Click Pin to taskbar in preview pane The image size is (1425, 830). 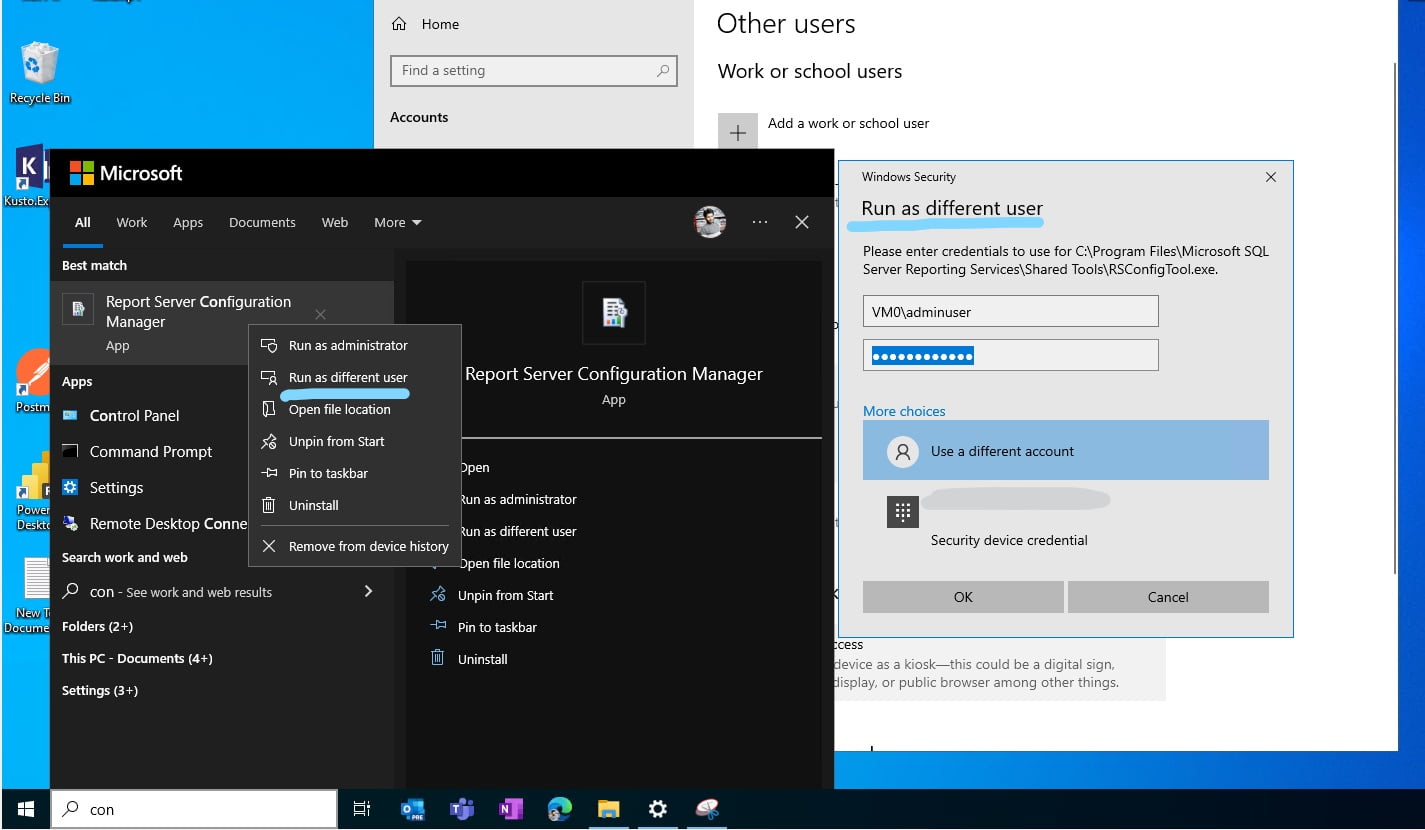click(x=484, y=627)
